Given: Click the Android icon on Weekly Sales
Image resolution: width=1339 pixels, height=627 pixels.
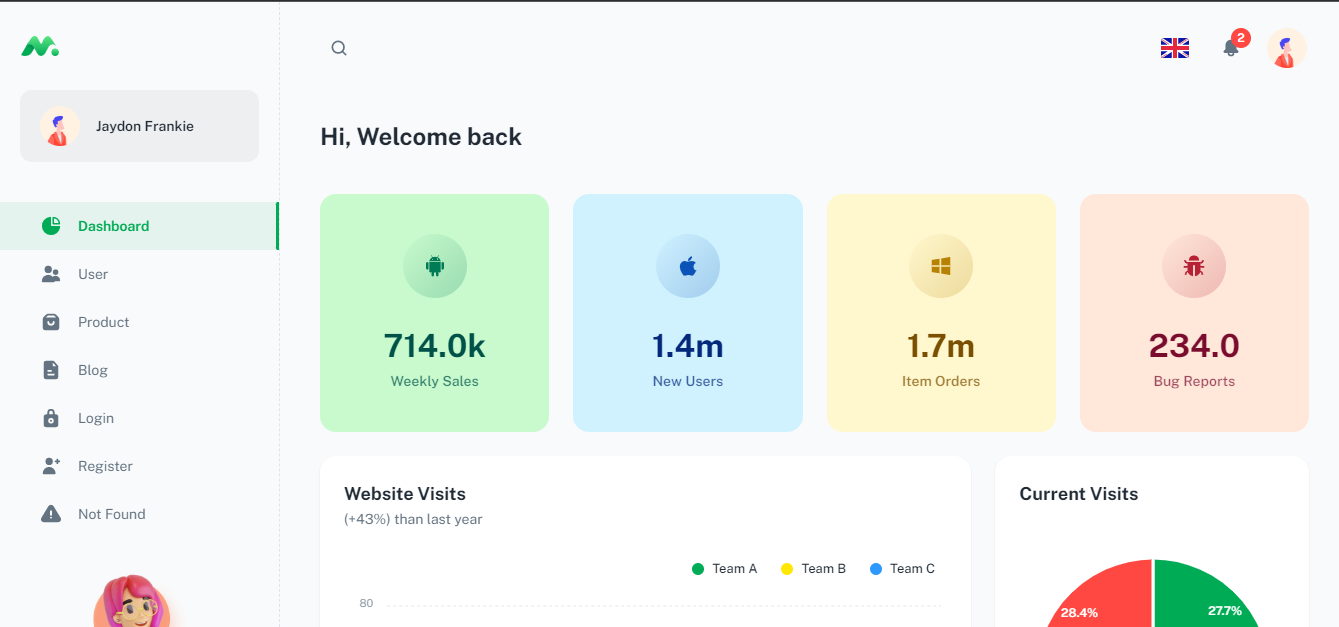Looking at the screenshot, I should point(434,266).
